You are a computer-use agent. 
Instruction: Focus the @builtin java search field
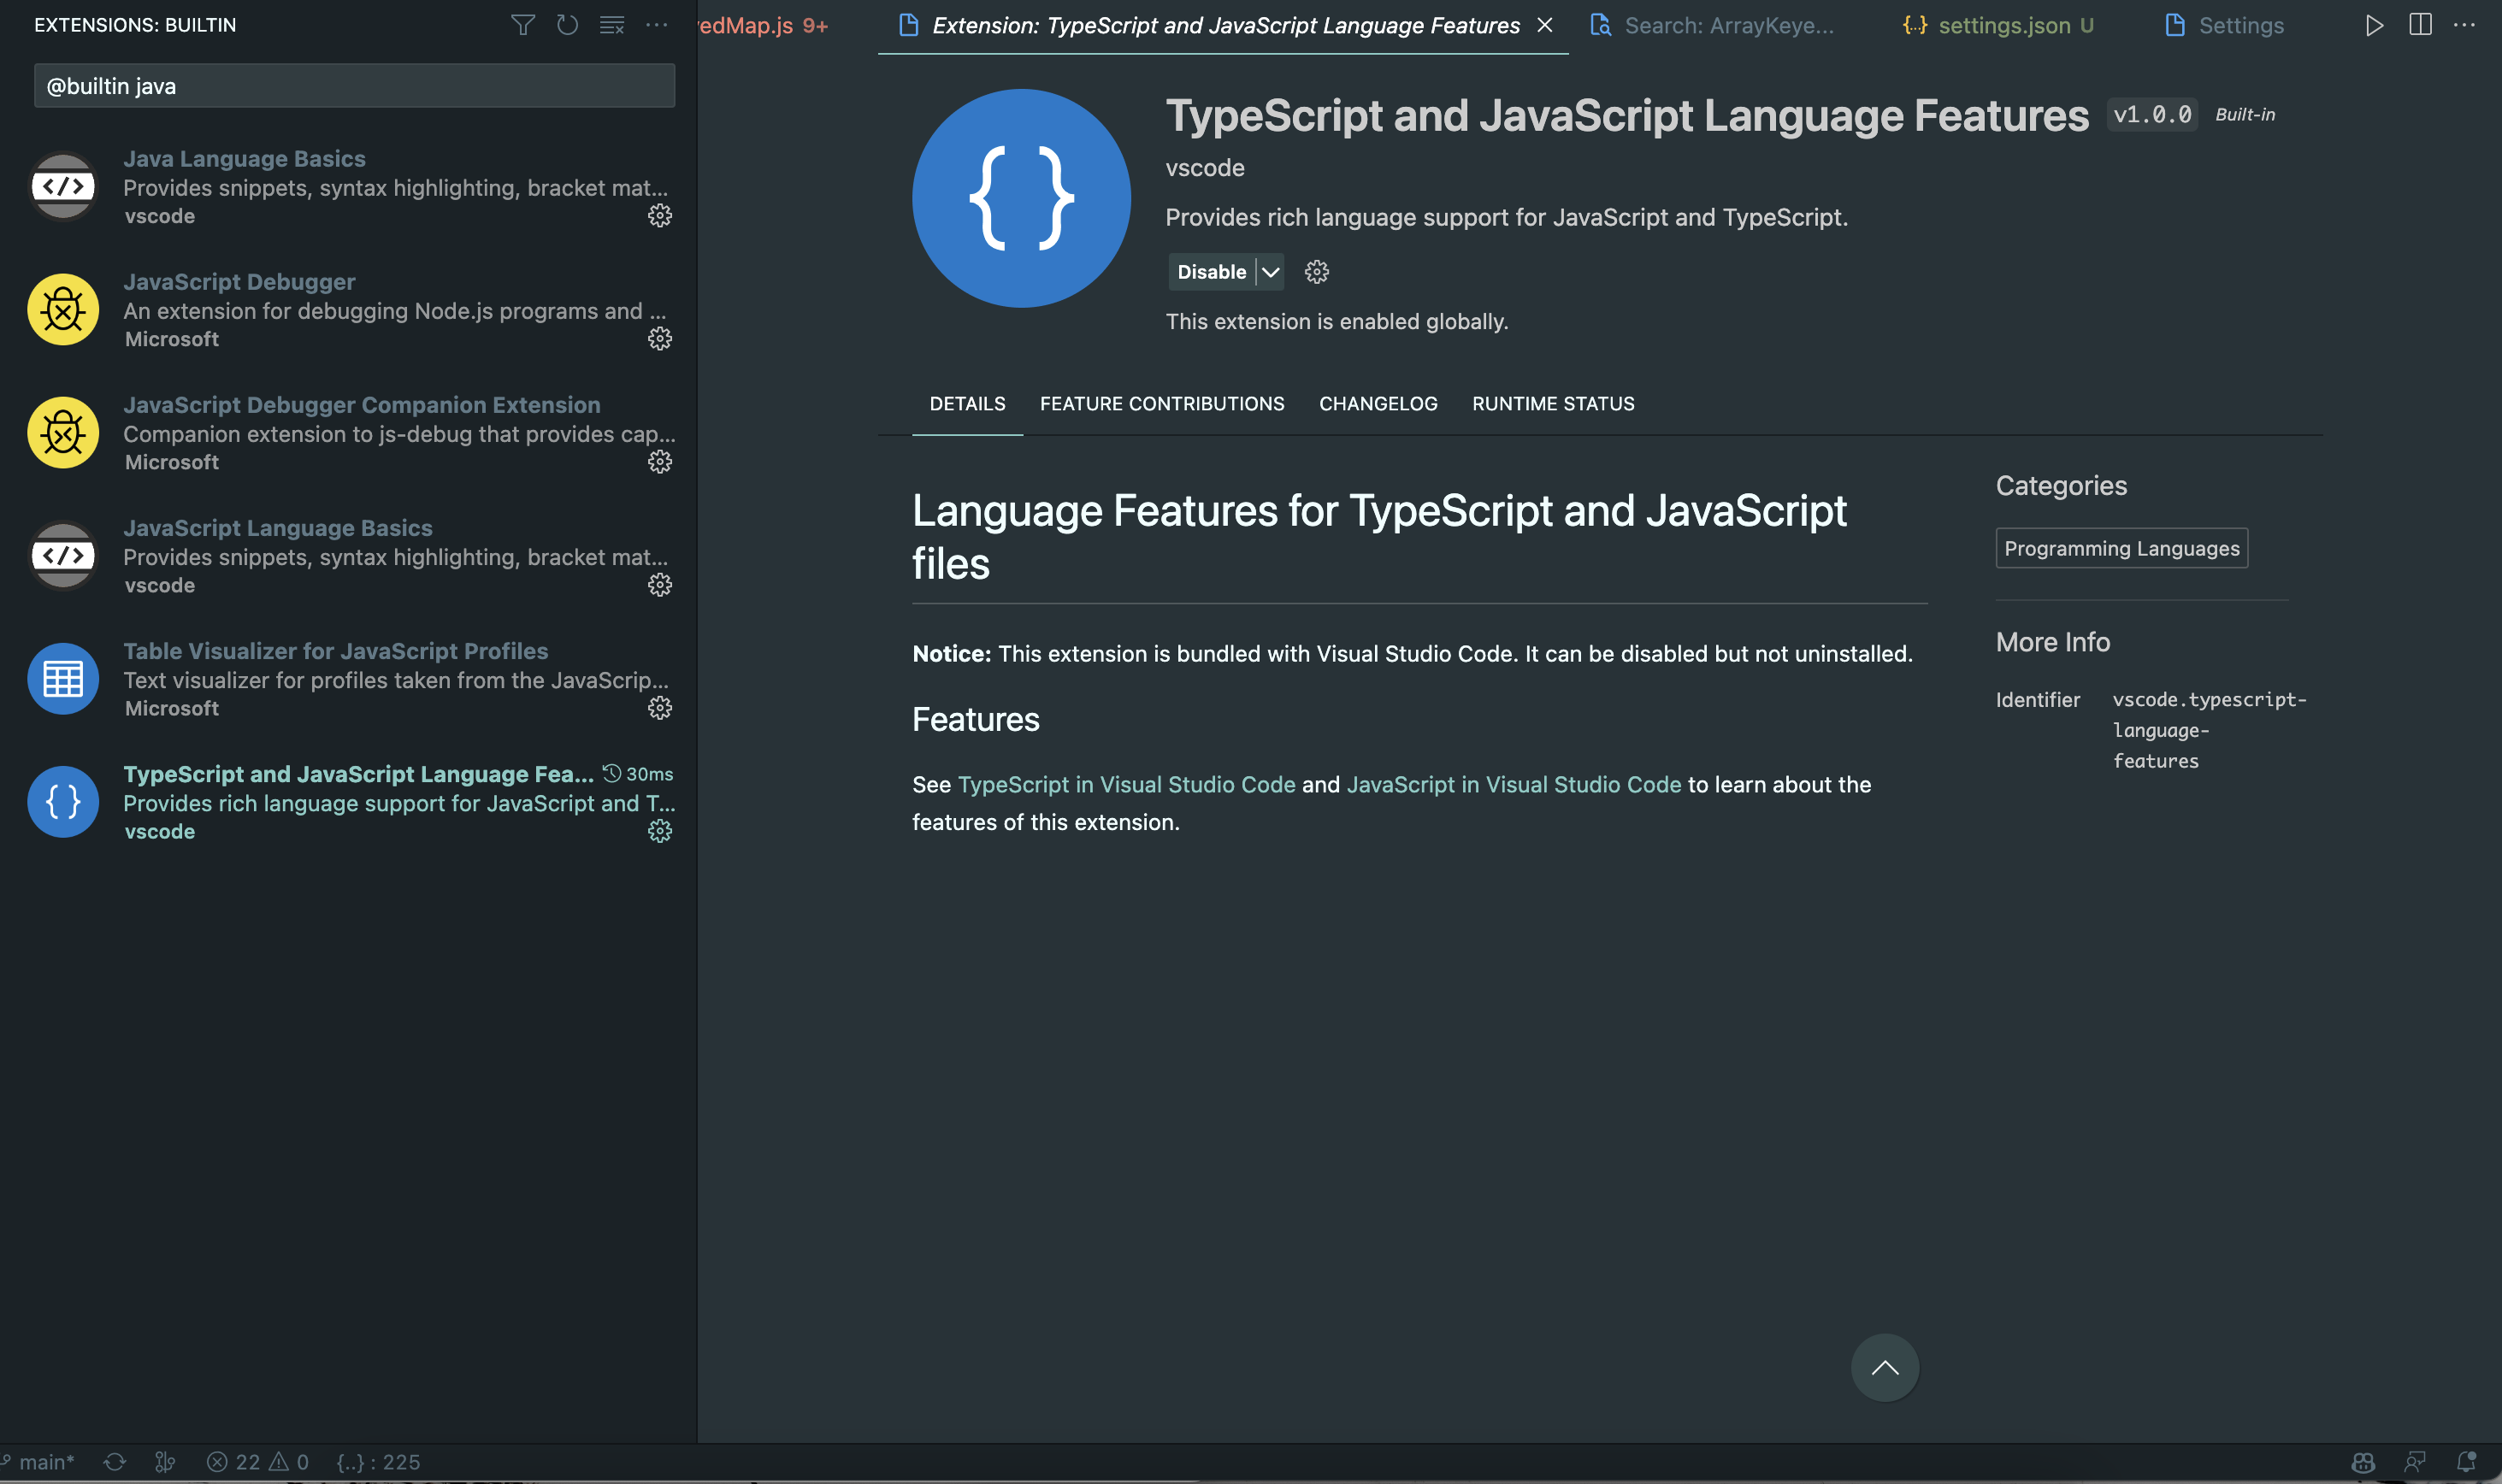pyautogui.click(x=354, y=86)
